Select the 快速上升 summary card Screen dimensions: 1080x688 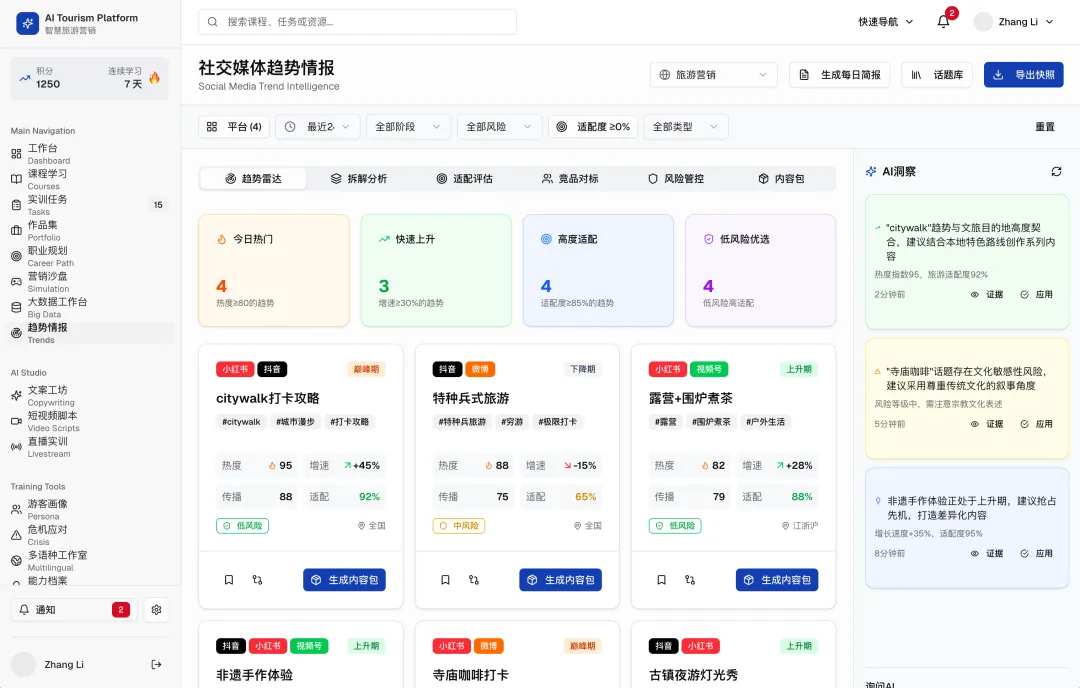point(436,270)
